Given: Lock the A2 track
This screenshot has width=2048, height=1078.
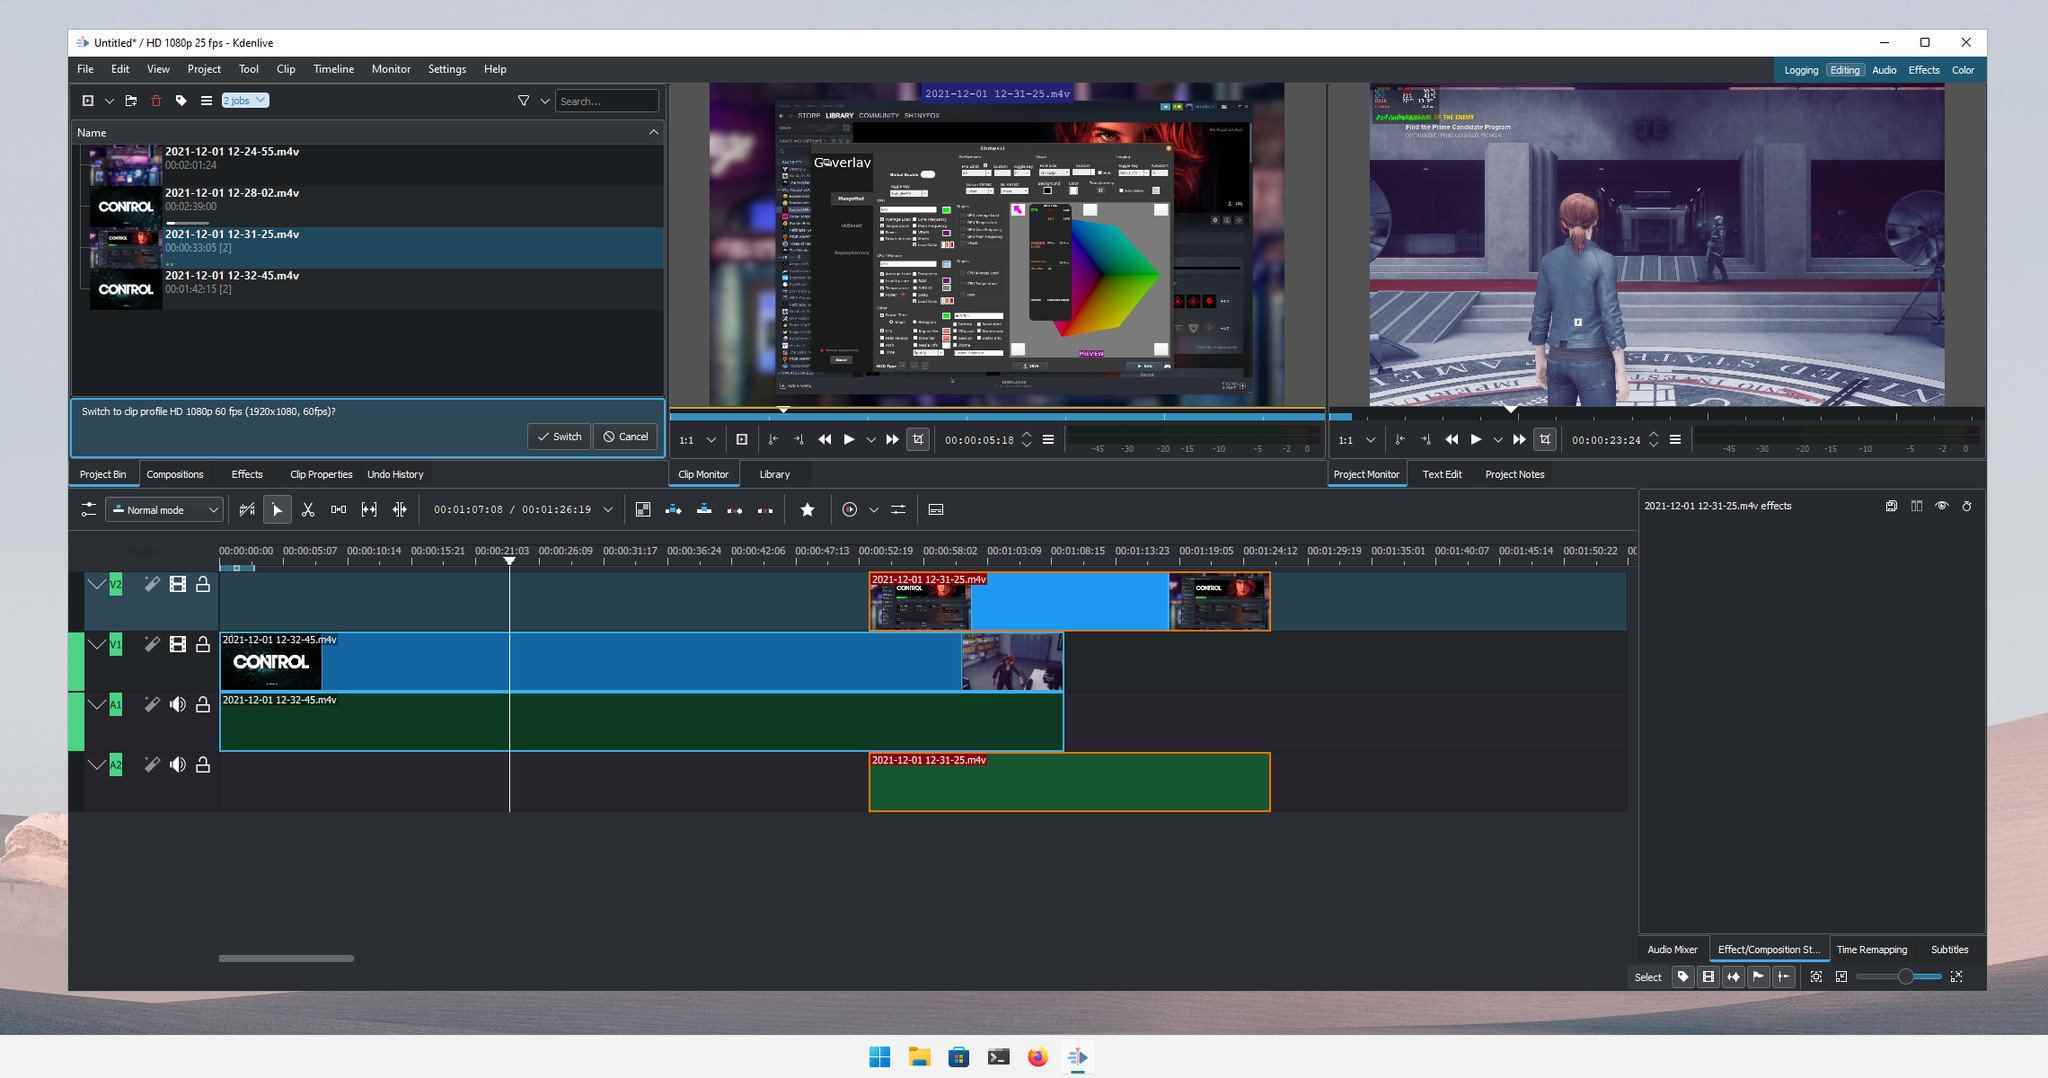Looking at the screenshot, I should 203,765.
